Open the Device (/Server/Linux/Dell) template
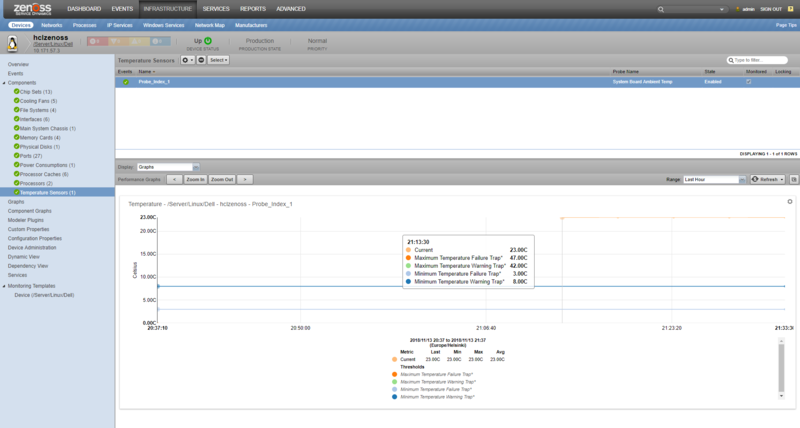The height and width of the screenshot is (428, 800). 44,295
